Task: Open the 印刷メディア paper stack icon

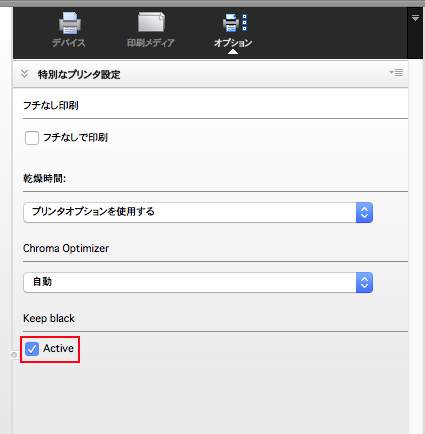Action: tap(151, 23)
